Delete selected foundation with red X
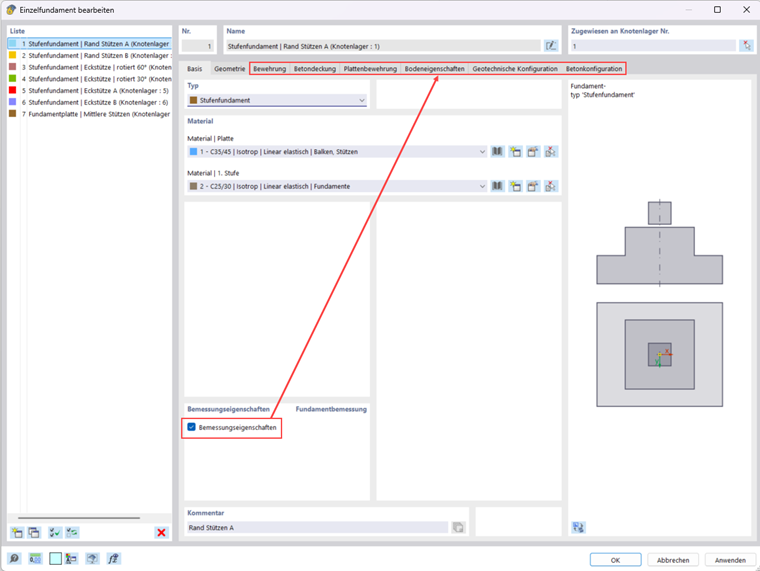Viewport: 760px width, 571px height. pyautogui.click(x=161, y=533)
